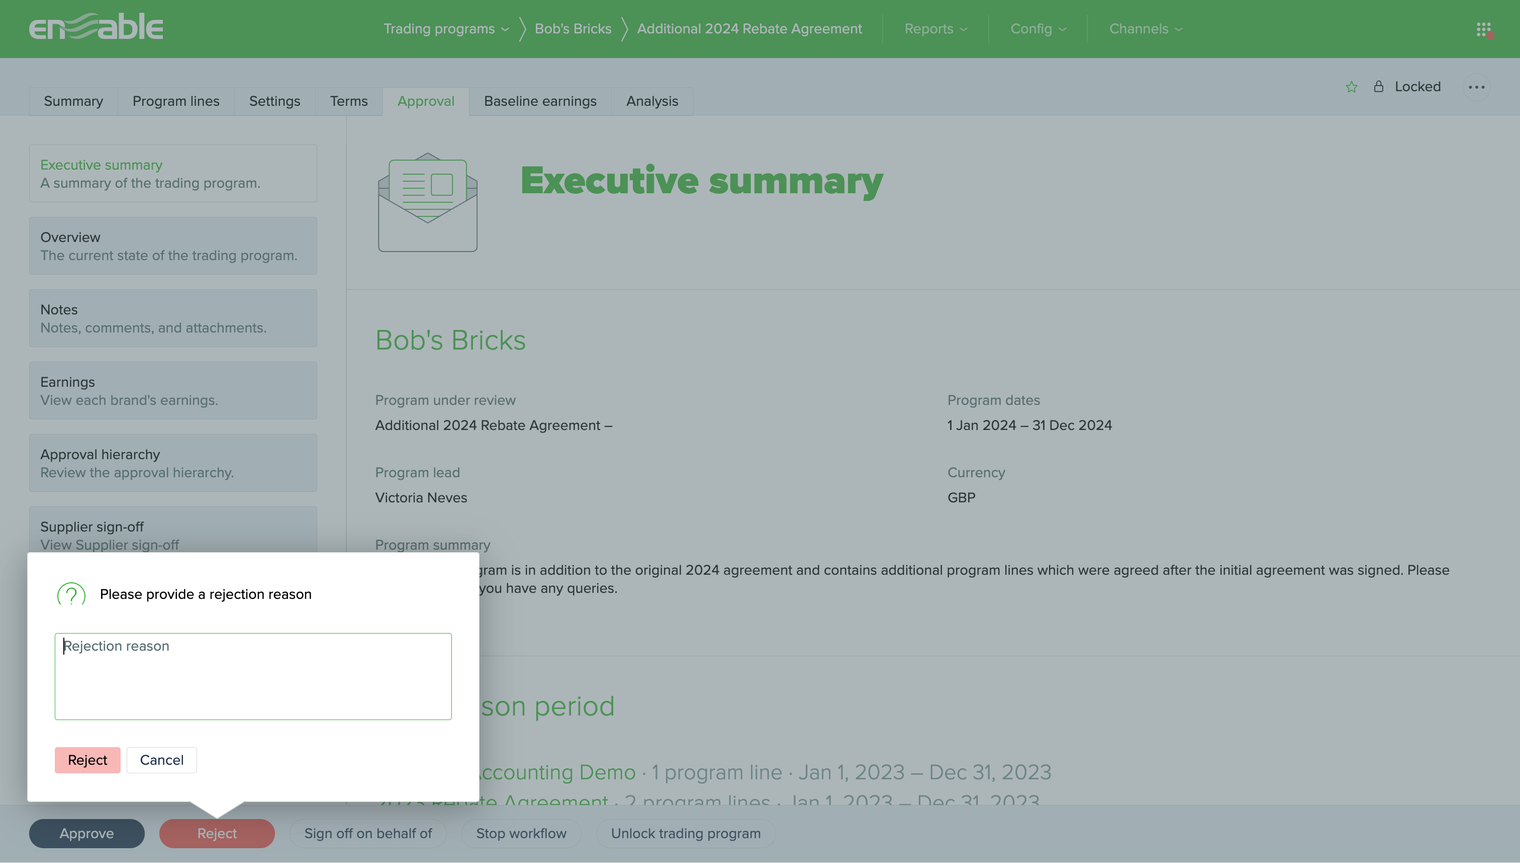
Task: Click the executive summary envelope illustration
Action: click(428, 202)
